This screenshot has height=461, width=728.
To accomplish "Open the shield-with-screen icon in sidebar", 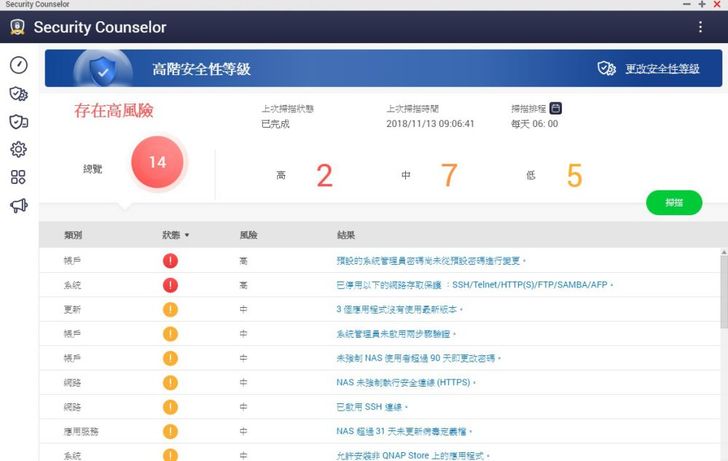I will click(19, 122).
